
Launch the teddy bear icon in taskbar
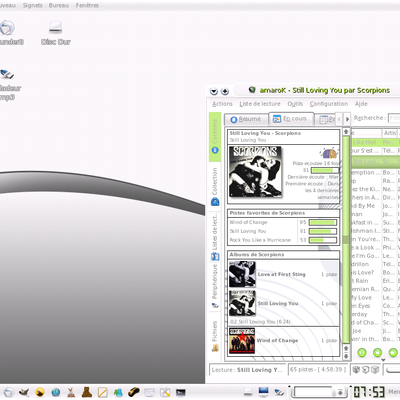tap(87, 392)
